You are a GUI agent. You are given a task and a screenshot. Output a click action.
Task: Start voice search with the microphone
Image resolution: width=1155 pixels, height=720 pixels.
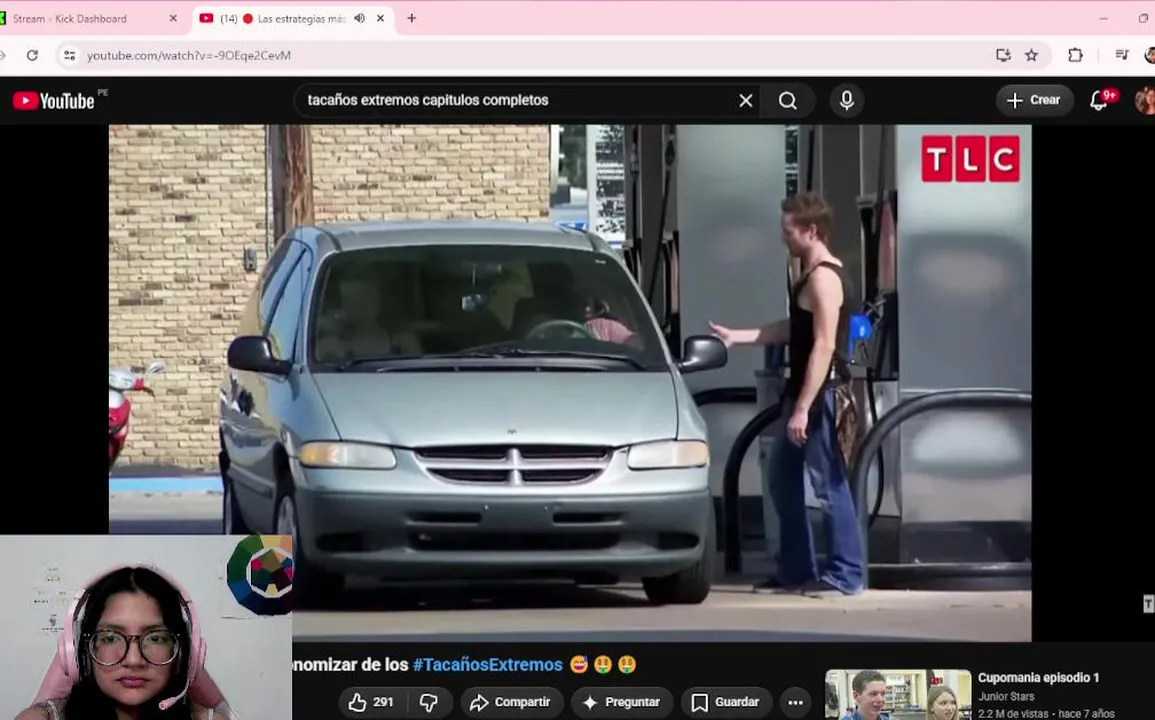(x=846, y=100)
